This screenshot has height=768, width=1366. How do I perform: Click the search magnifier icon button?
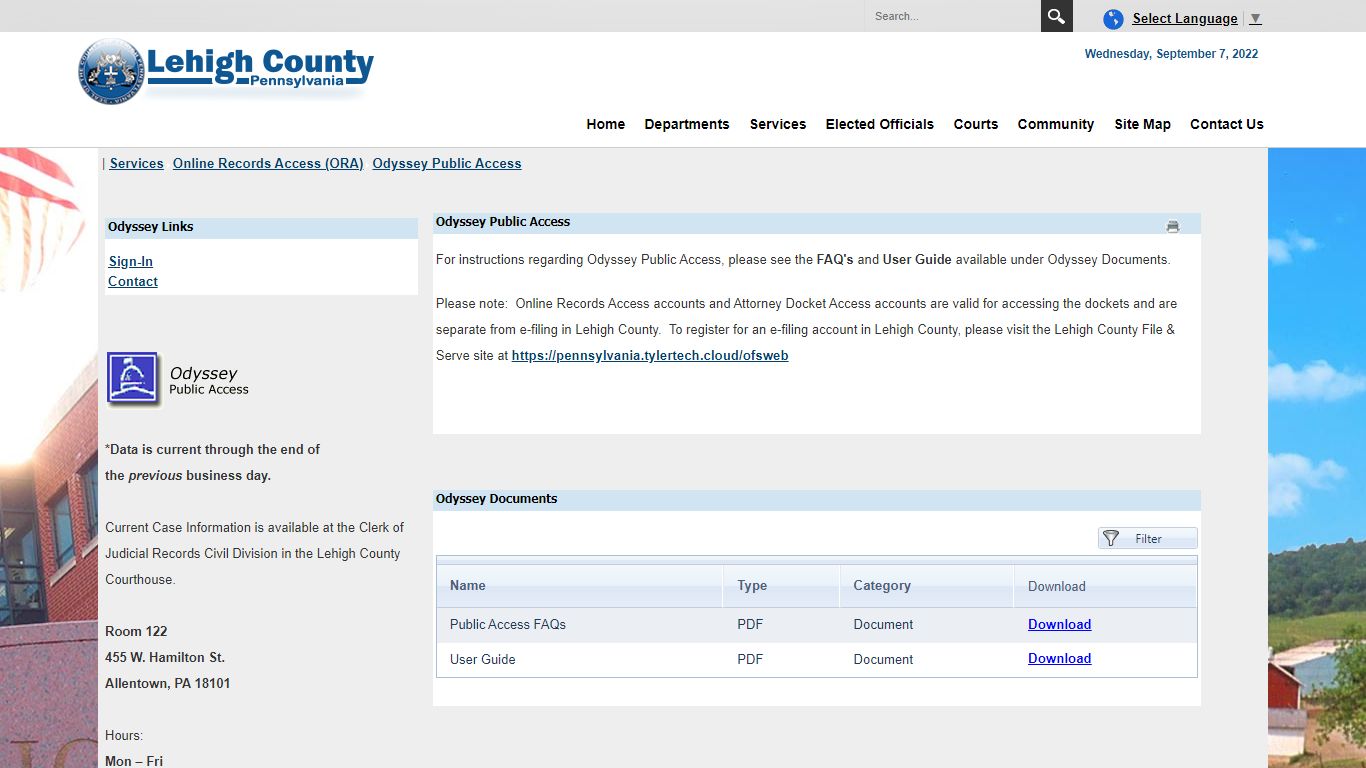pos(1056,16)
